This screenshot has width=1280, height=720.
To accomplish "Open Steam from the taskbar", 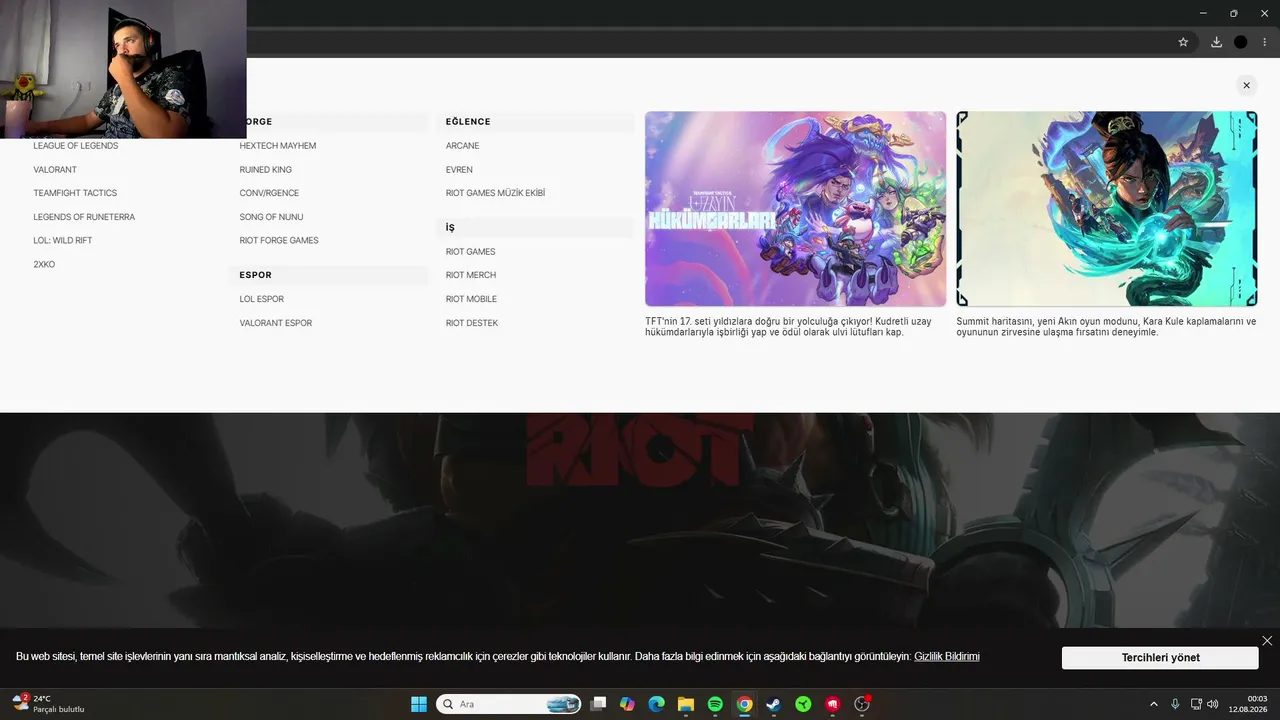I will pyautogui.click(x=773, y=704).
